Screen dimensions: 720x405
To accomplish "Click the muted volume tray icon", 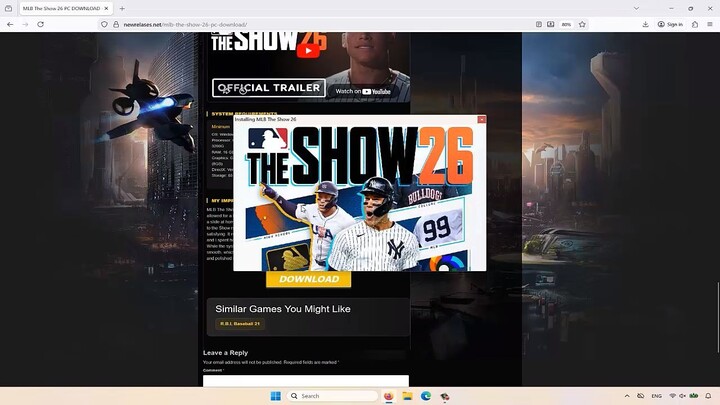I will pyautogui.click(x=682, y=396).
